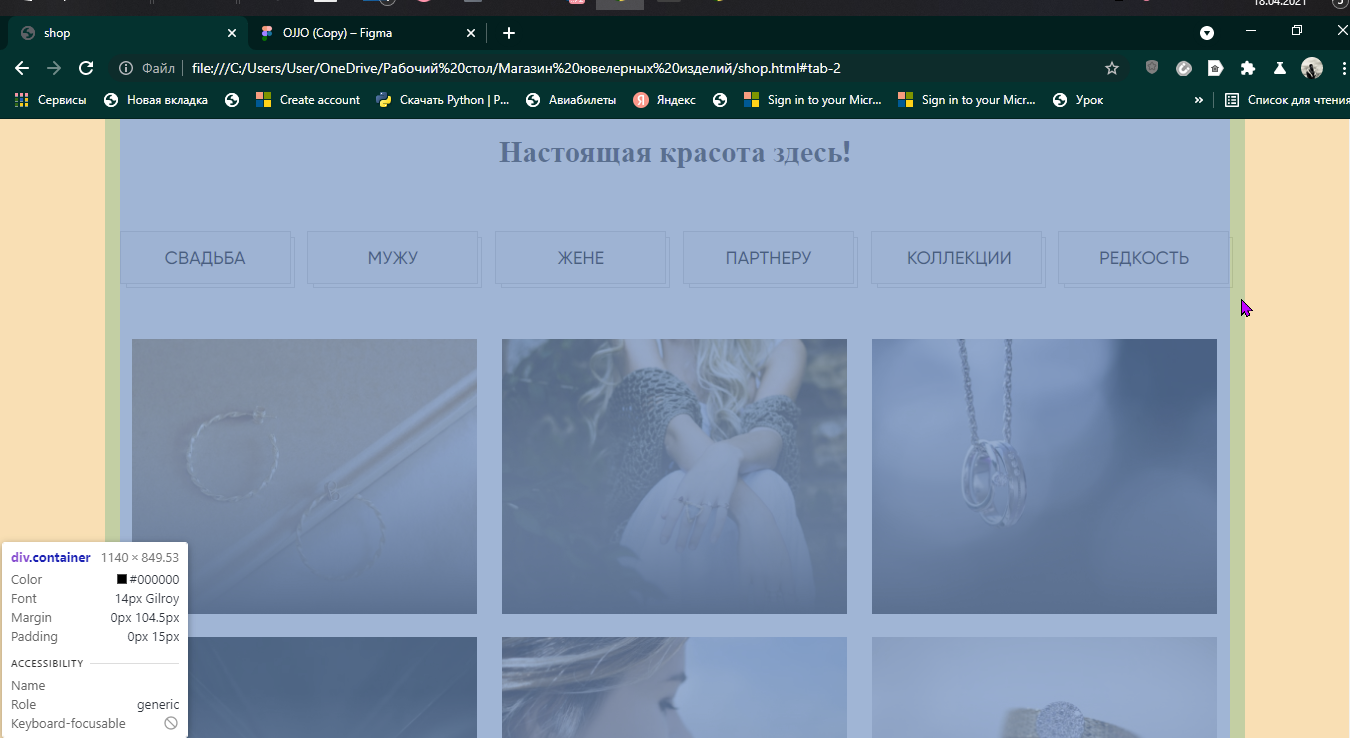Open the Скачать Python bookmark
Screen dimensions: 1350x738
pyautogui.click(x=443, y=100)
